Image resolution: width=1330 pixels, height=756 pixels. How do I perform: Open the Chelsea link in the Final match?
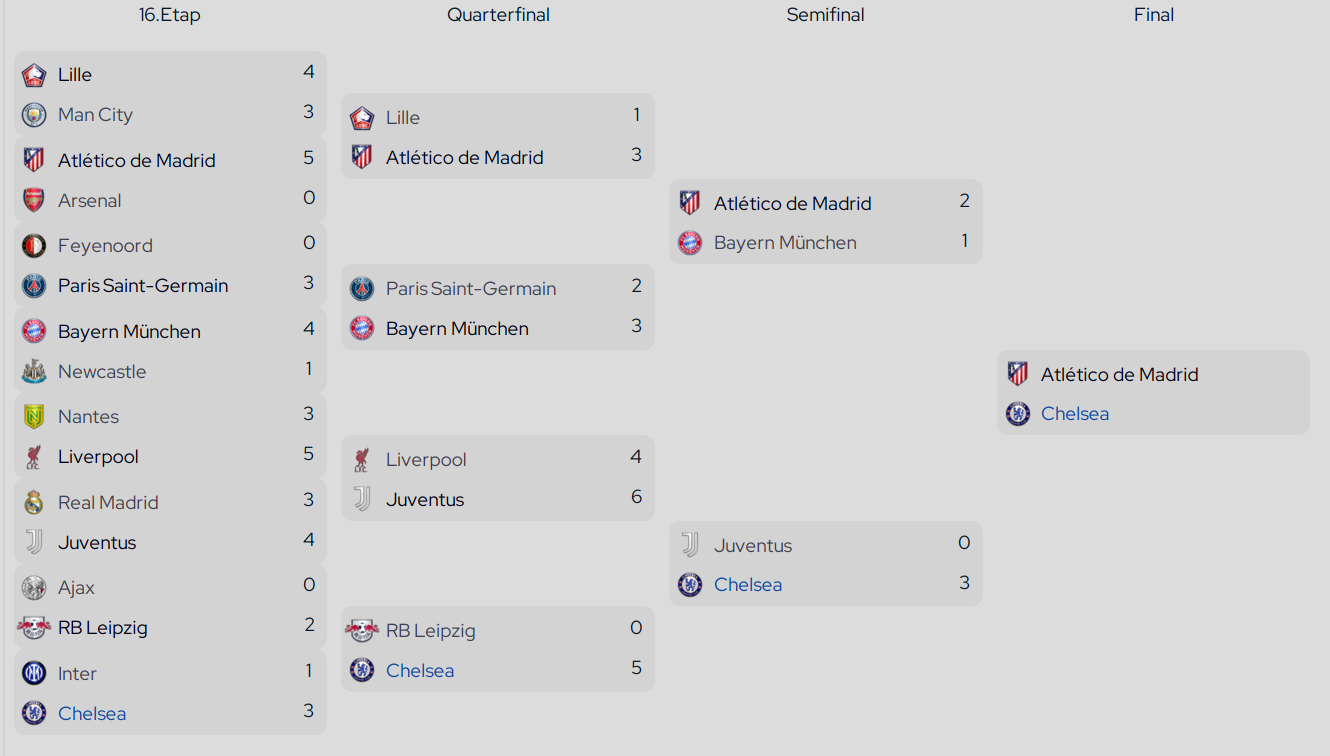pyautogui.click(x=1075, y=414)
